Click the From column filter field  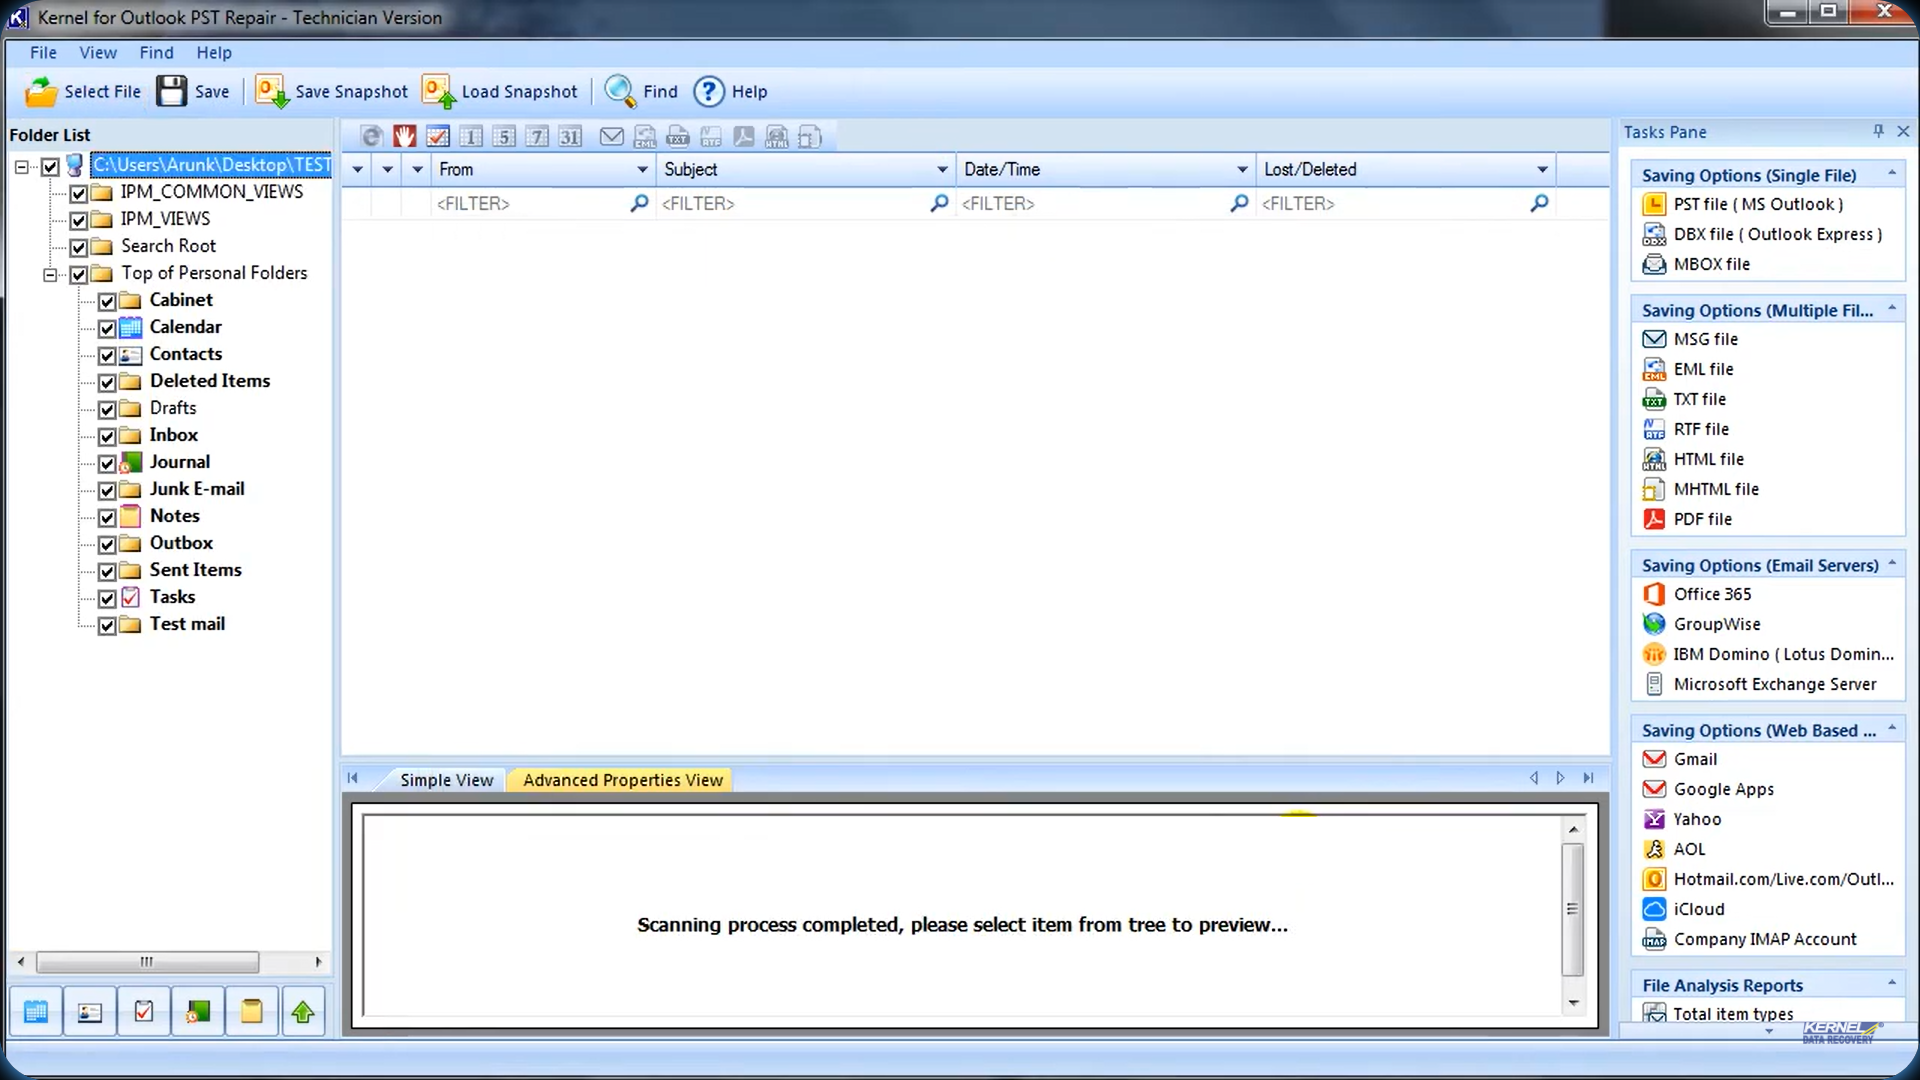coord(541,204)
